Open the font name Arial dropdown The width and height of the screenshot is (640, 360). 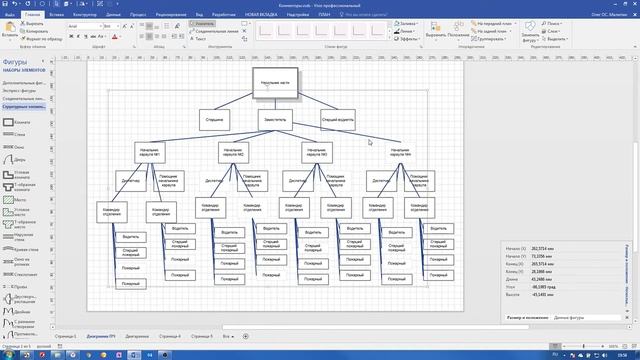pyautogui.click(x=100, y=27)
